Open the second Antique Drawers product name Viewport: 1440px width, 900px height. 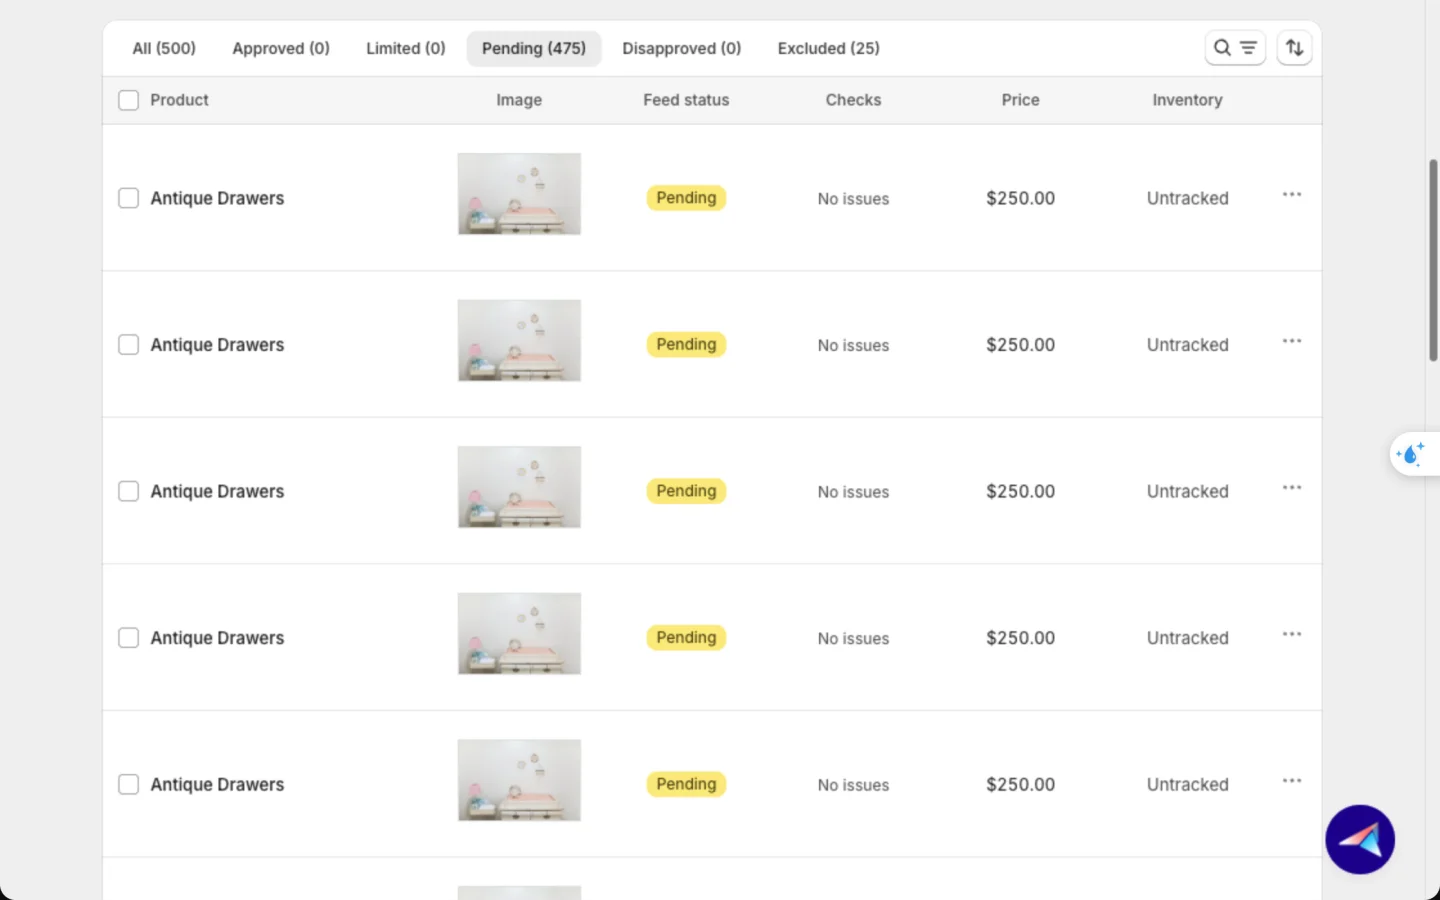pyautogui.click(x=217, y=345)
